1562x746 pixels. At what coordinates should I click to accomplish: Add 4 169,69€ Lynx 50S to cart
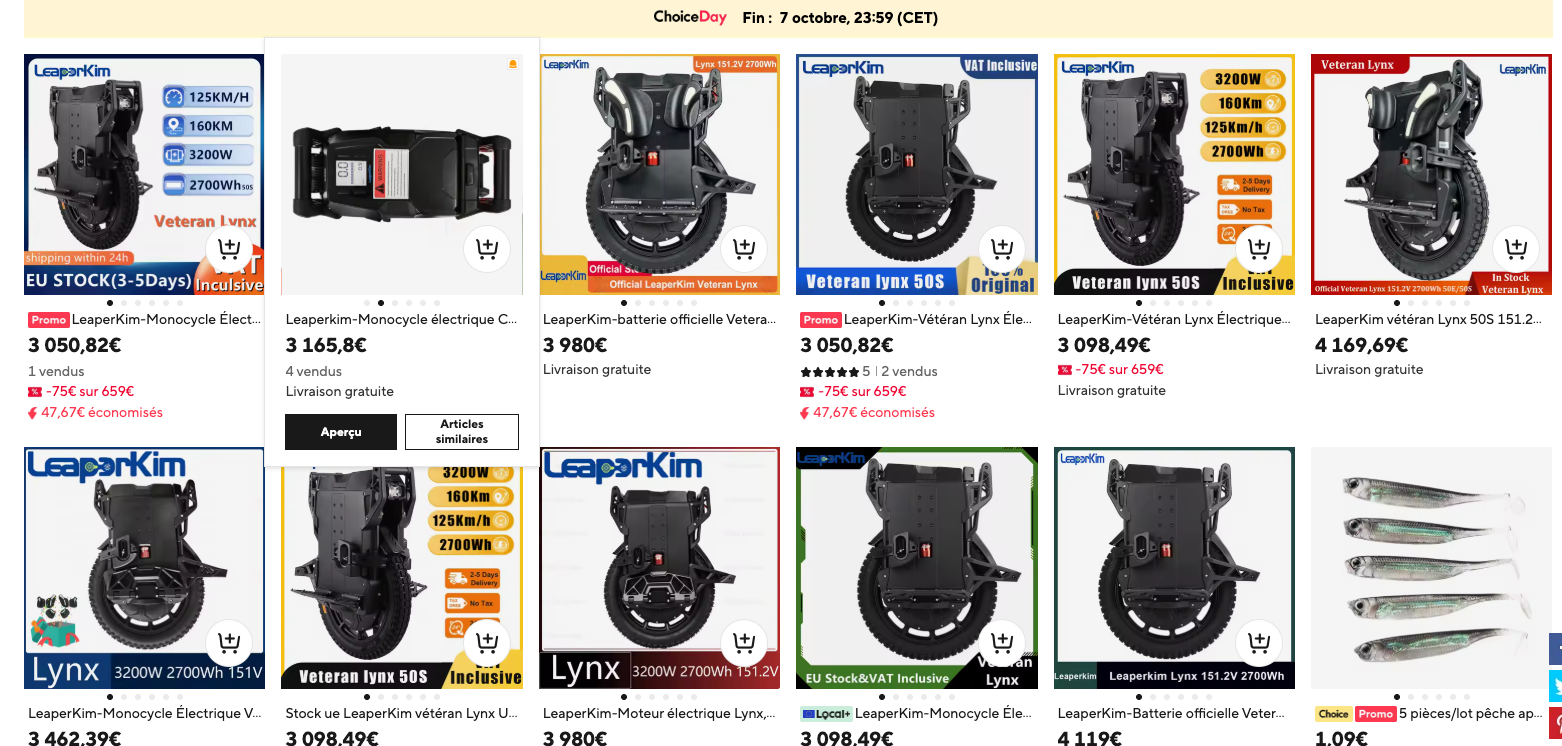1517,248
